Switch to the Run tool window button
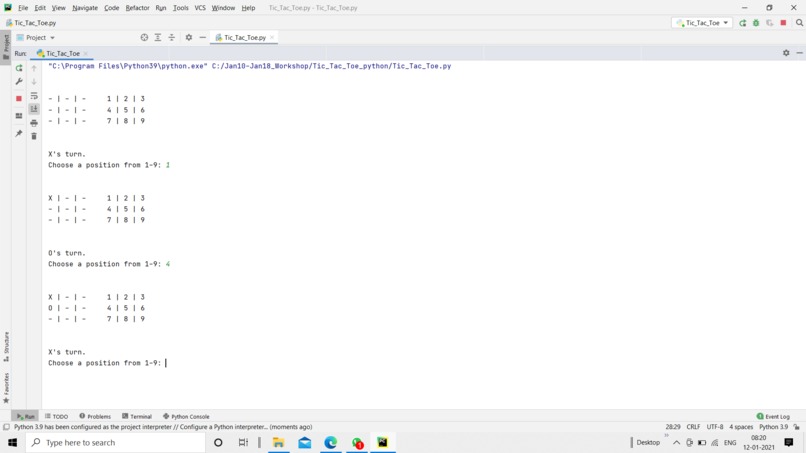The height and width of the screenshot is (453, 806). tap(26, 416)
